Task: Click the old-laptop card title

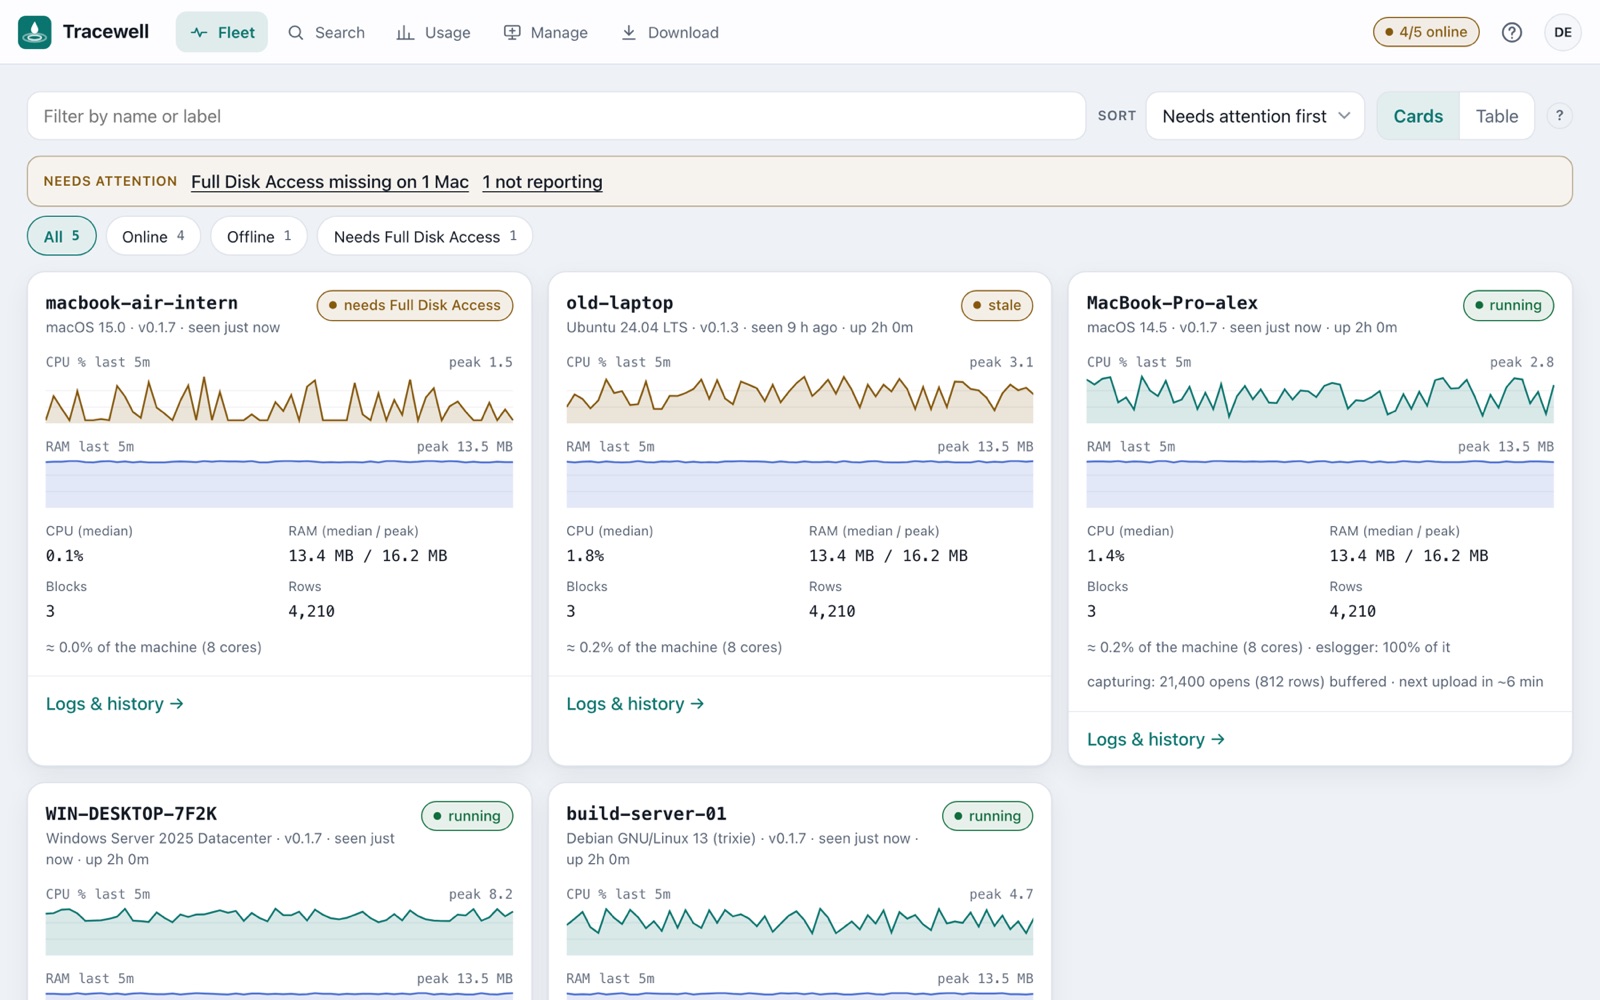Action: click(620, 303)
